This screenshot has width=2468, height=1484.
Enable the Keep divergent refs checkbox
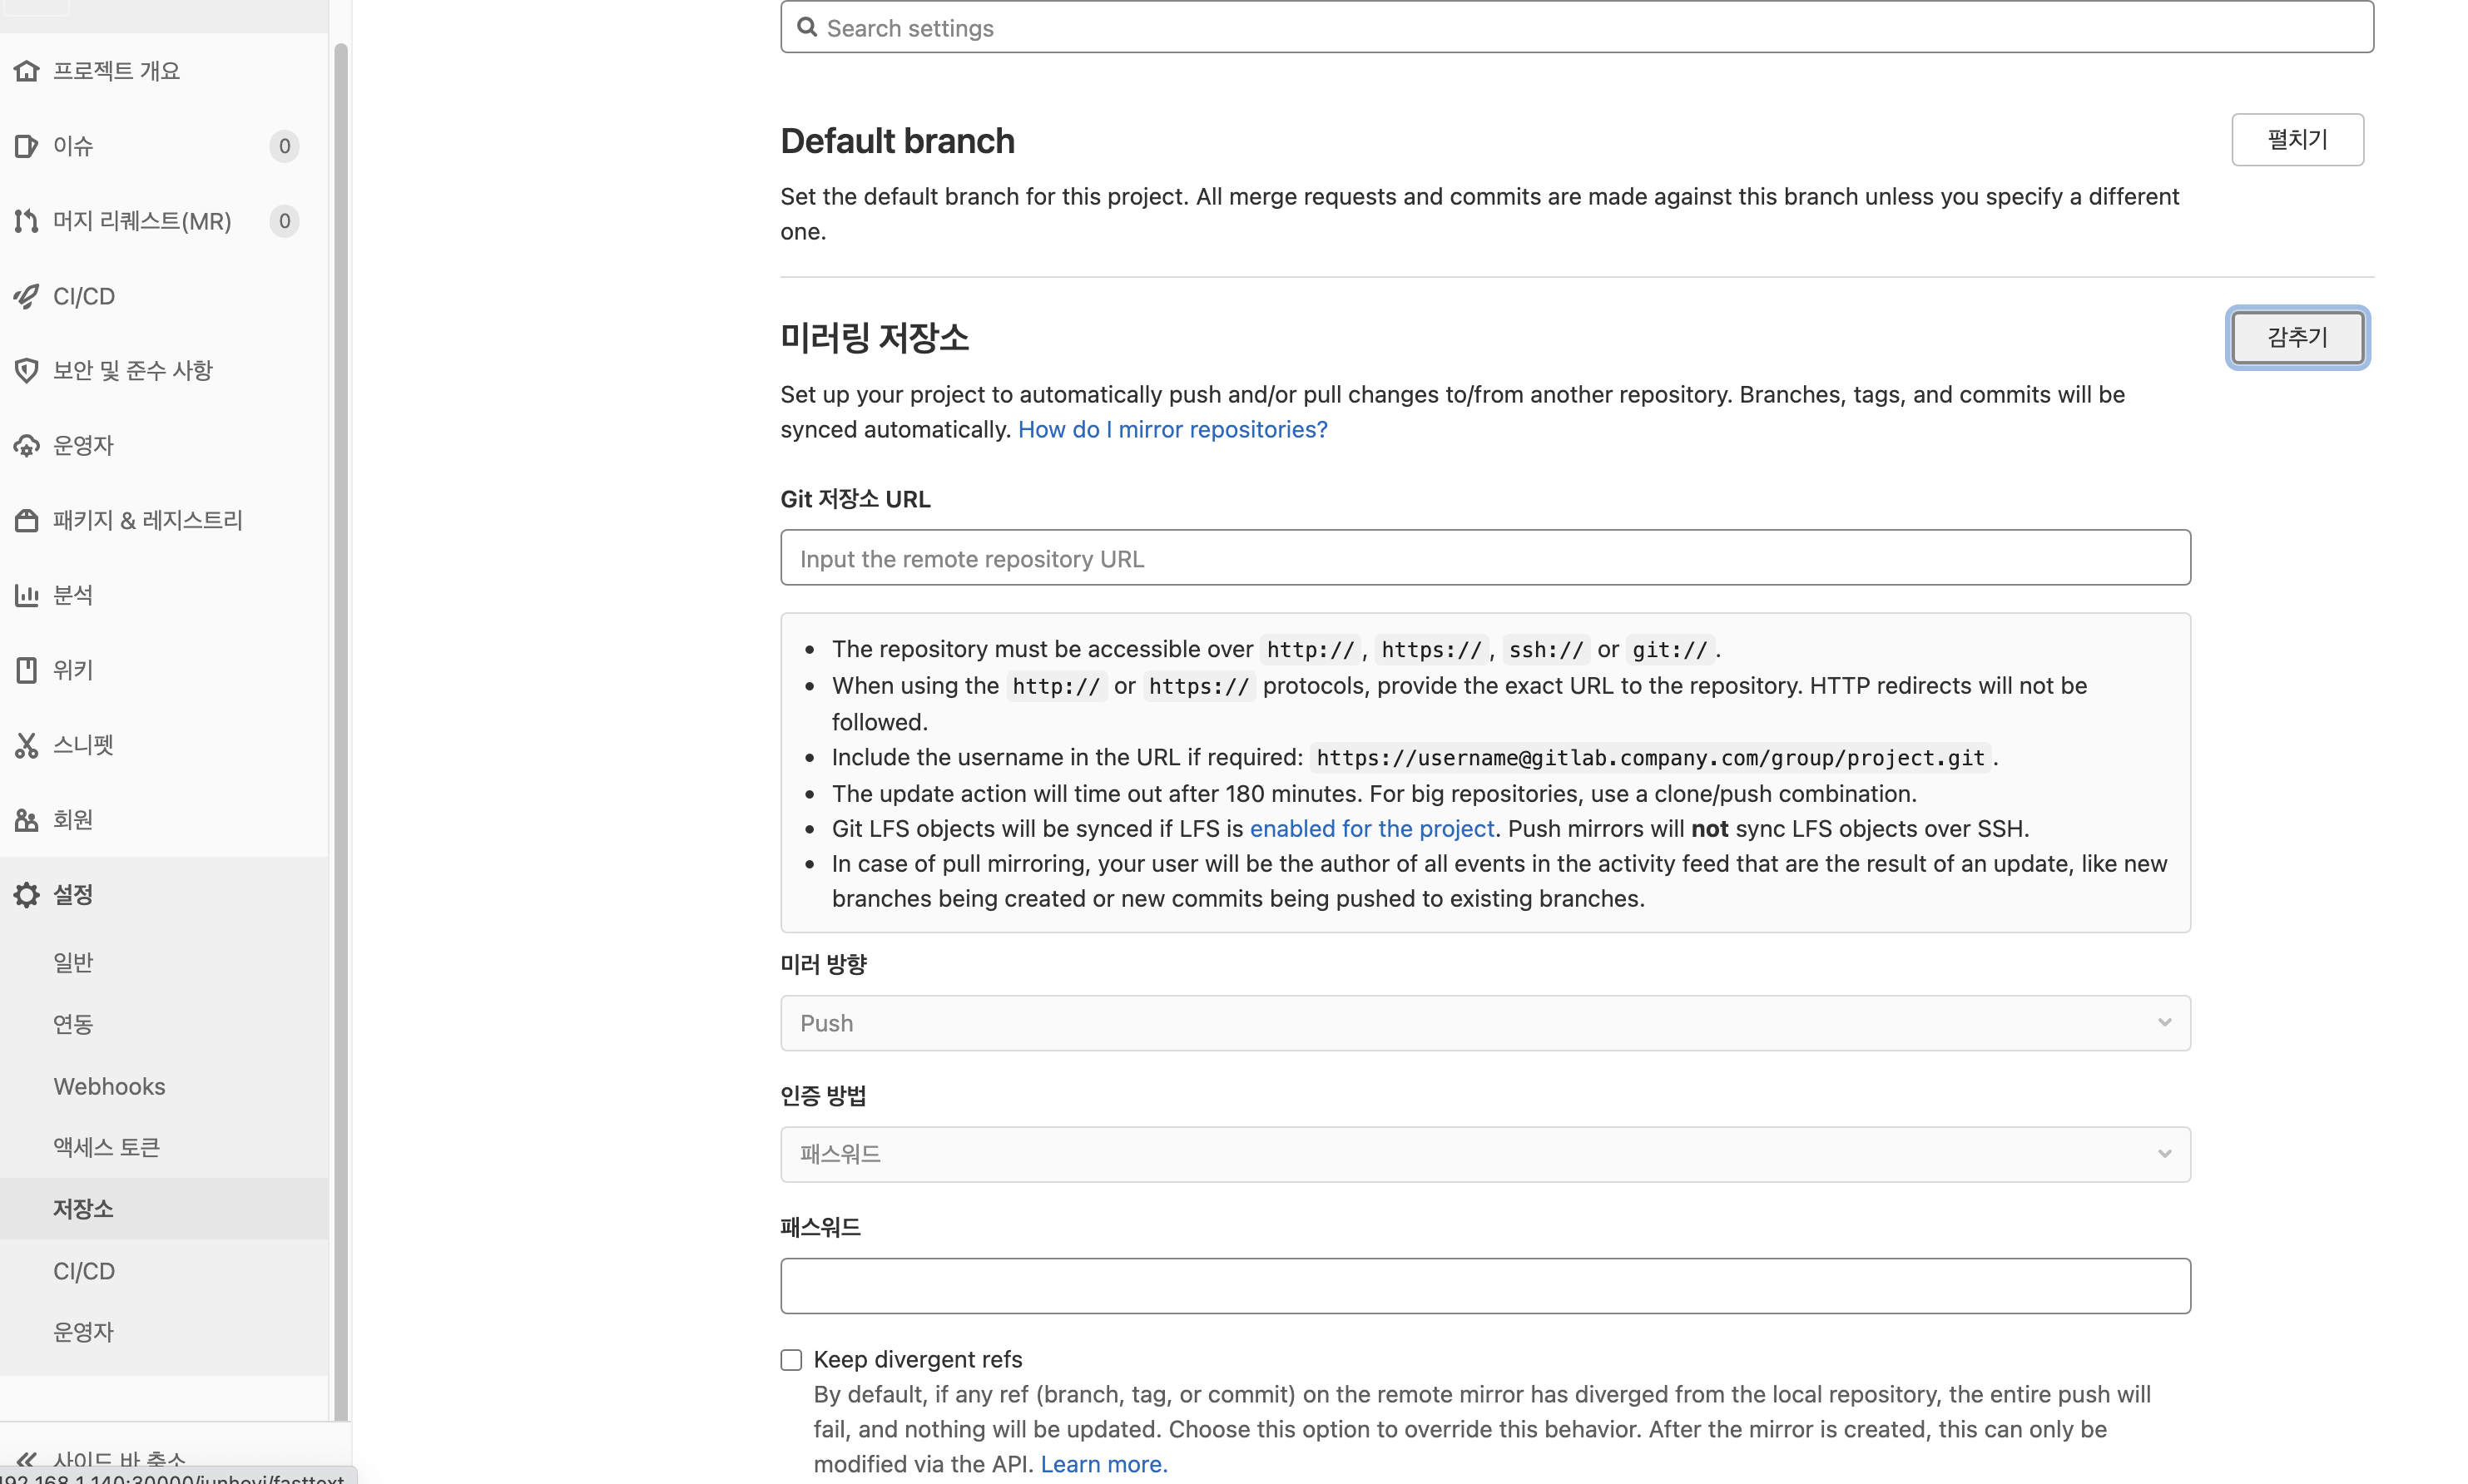791,1360
